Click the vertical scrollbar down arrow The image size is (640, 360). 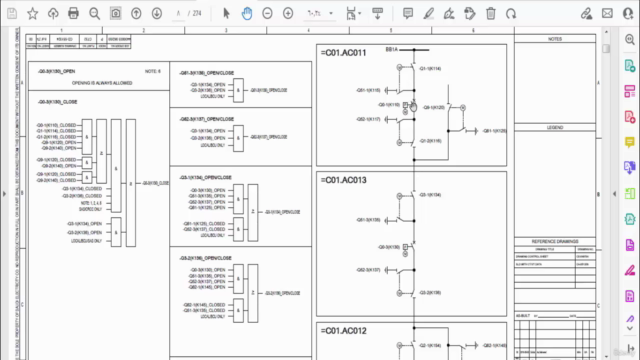click(606, 356)
